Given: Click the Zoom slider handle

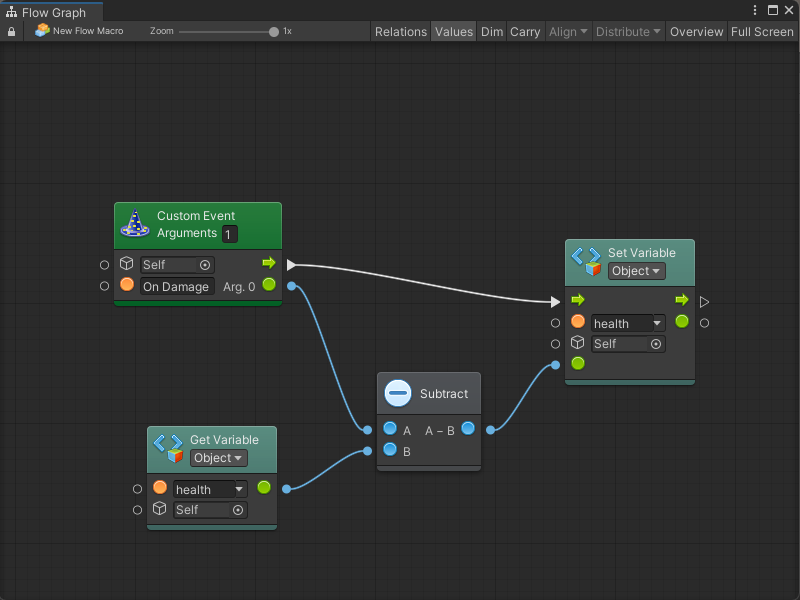Looking at the screenshot, I should click(274, 32).
